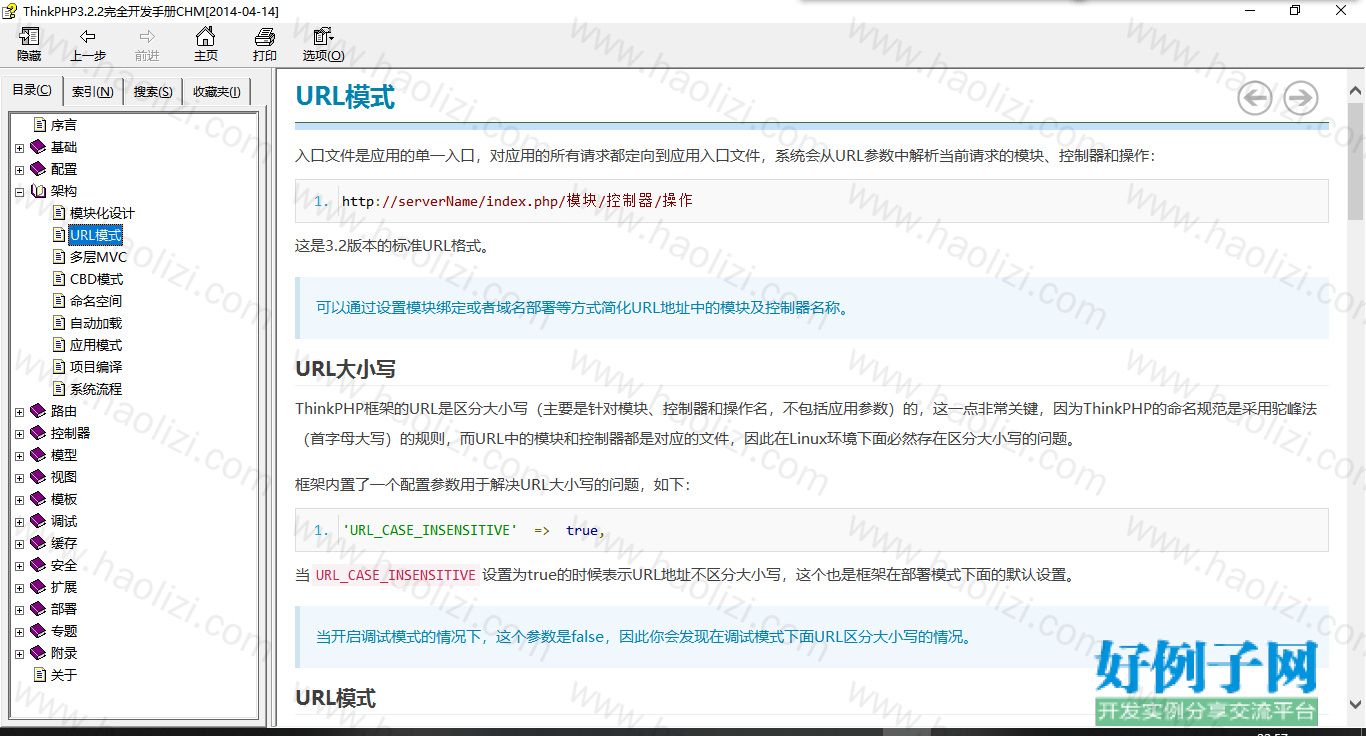Viewport: 1366px width, 736px height.
Task: Click the book icon beside 路由
Action: coord(39,411)
